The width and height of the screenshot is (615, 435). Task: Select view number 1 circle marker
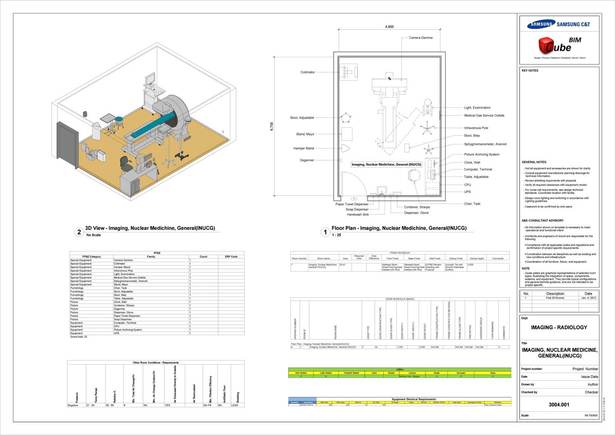point(325,232)
